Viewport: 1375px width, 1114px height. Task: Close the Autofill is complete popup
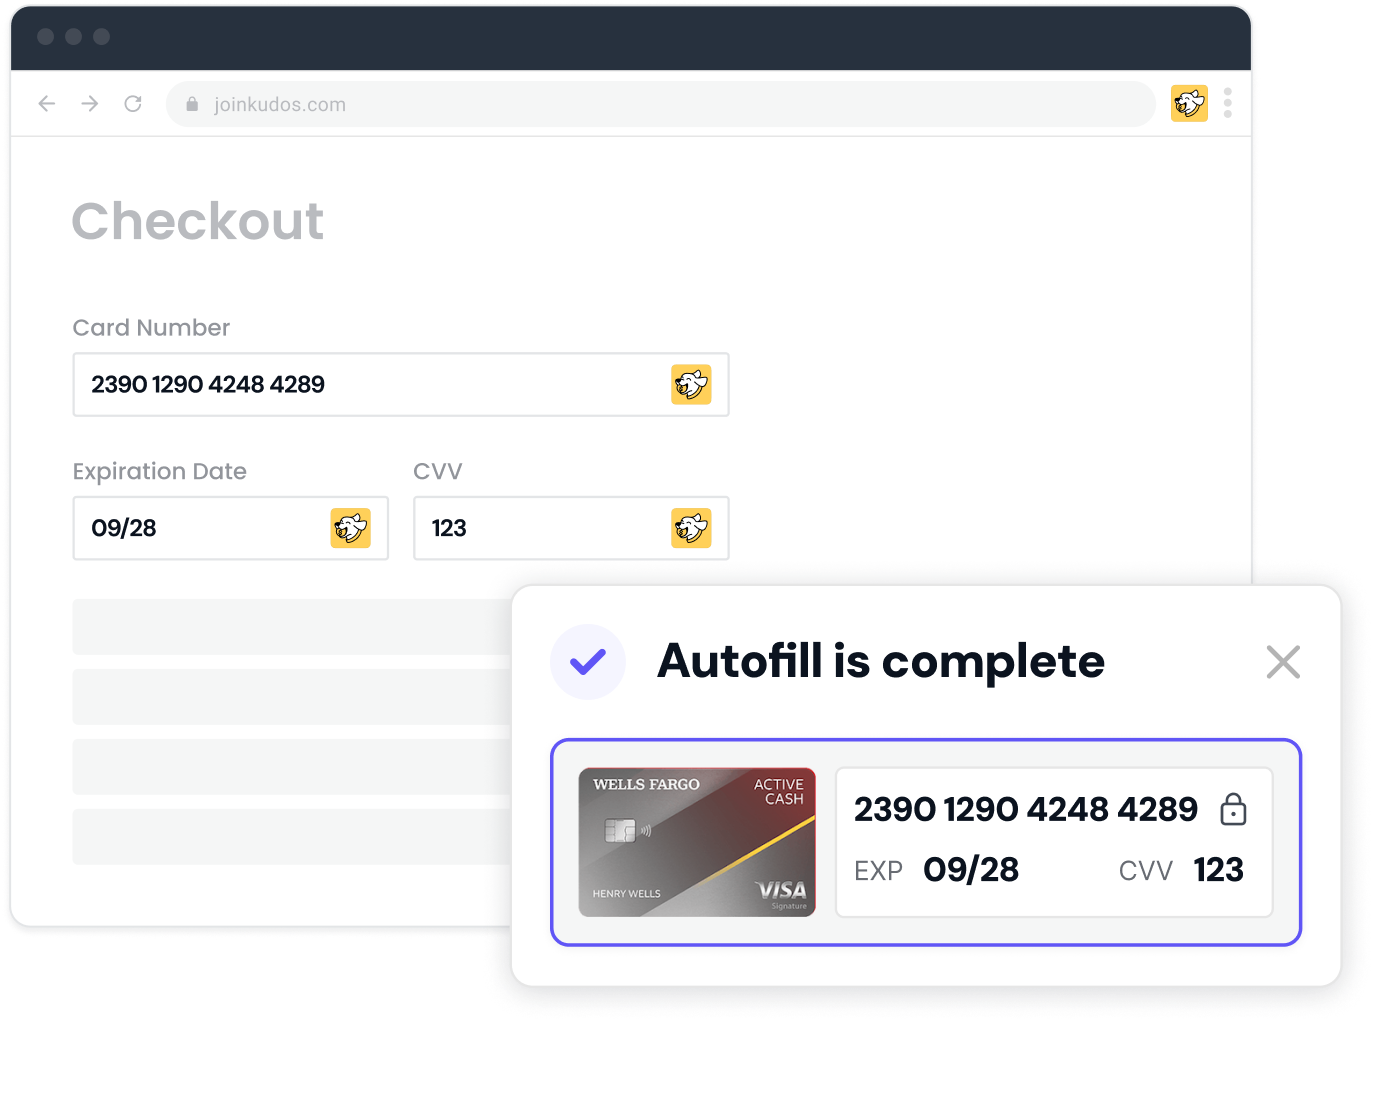pyautogui.click(x=1283, y=662)
